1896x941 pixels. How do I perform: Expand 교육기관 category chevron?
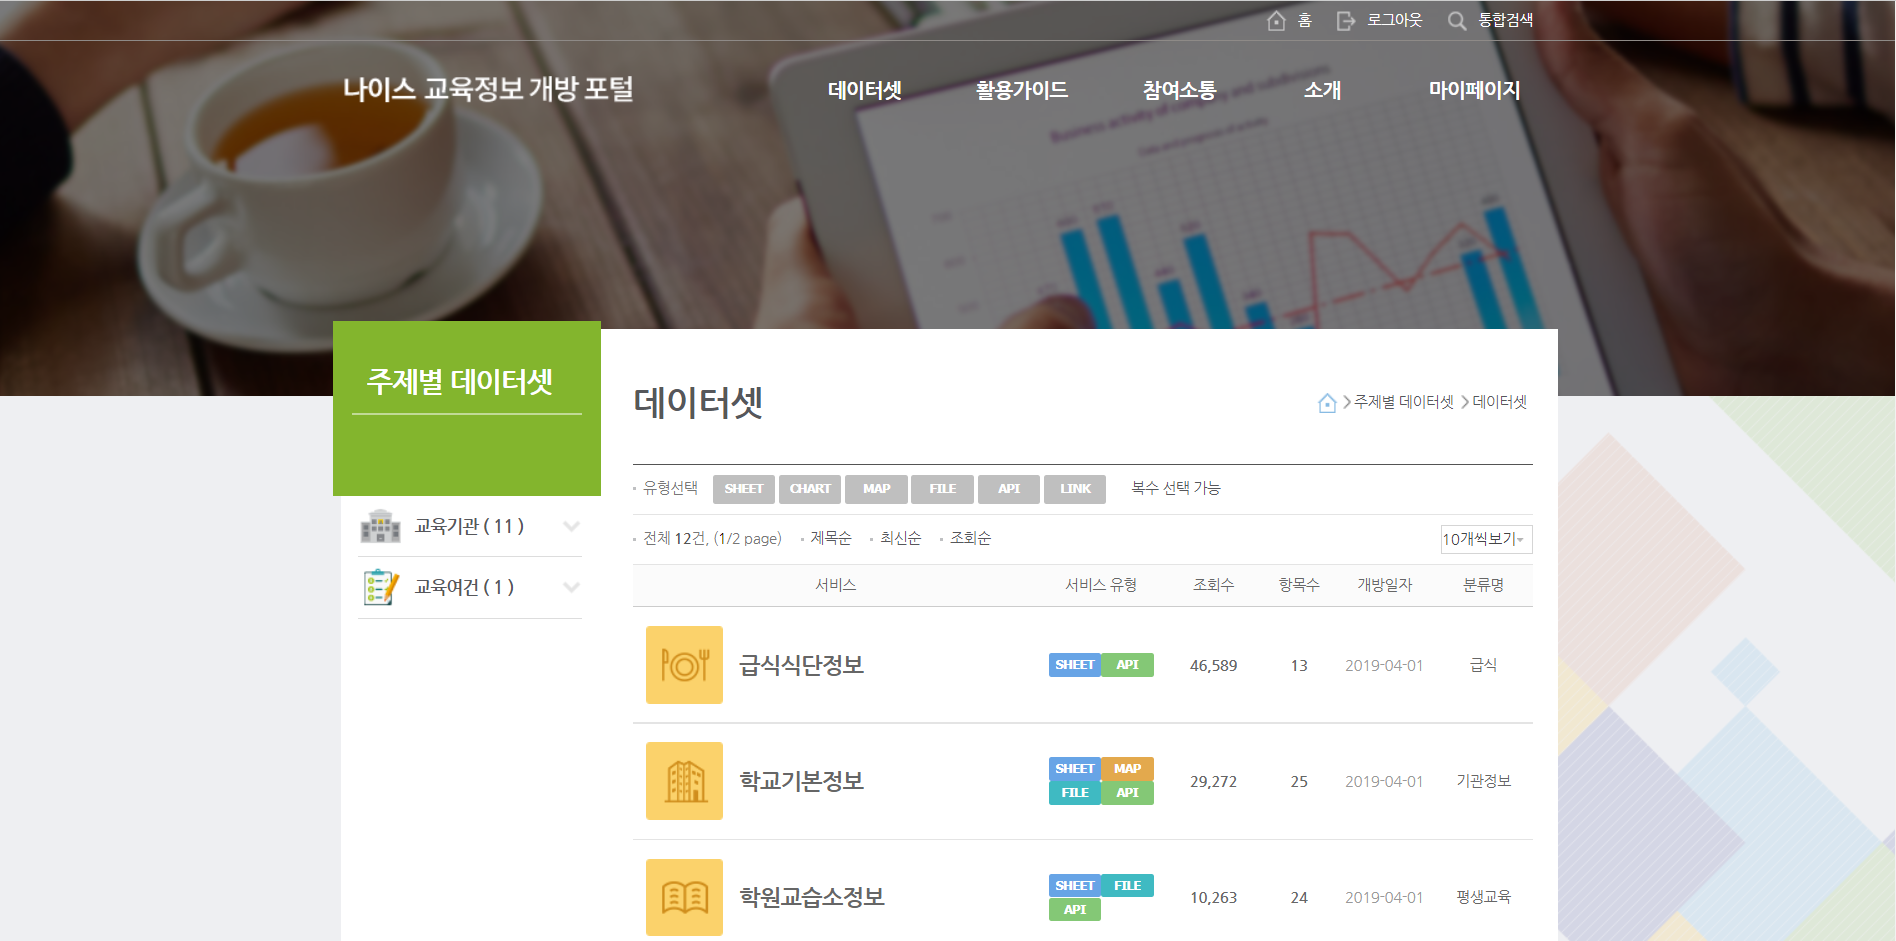571,527
